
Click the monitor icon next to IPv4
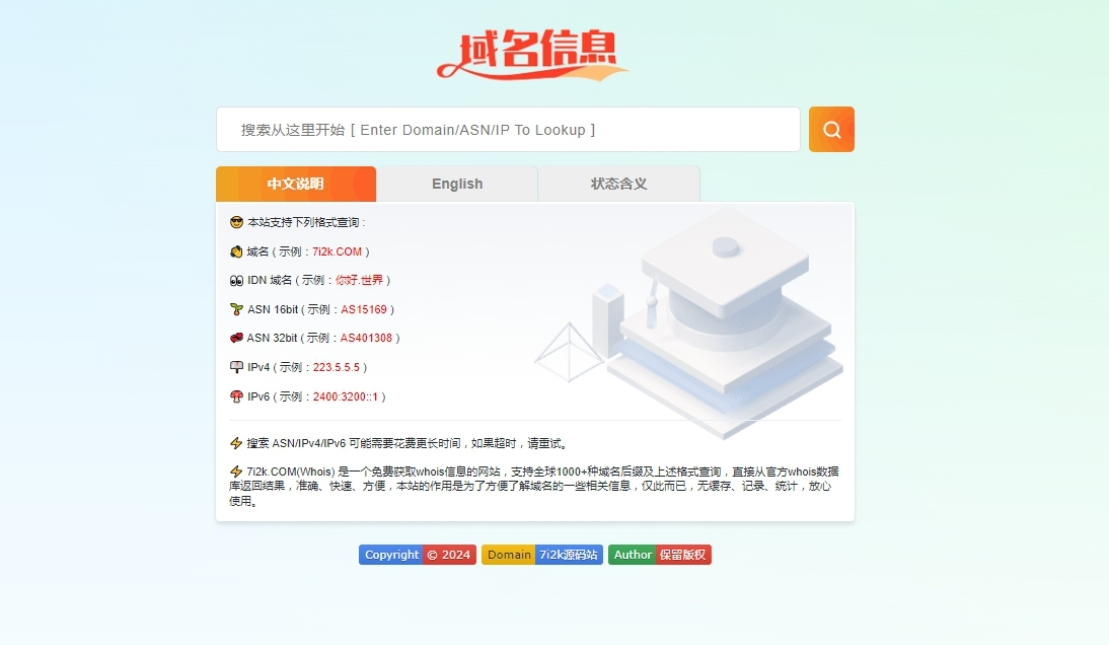[x=236, y=367]
